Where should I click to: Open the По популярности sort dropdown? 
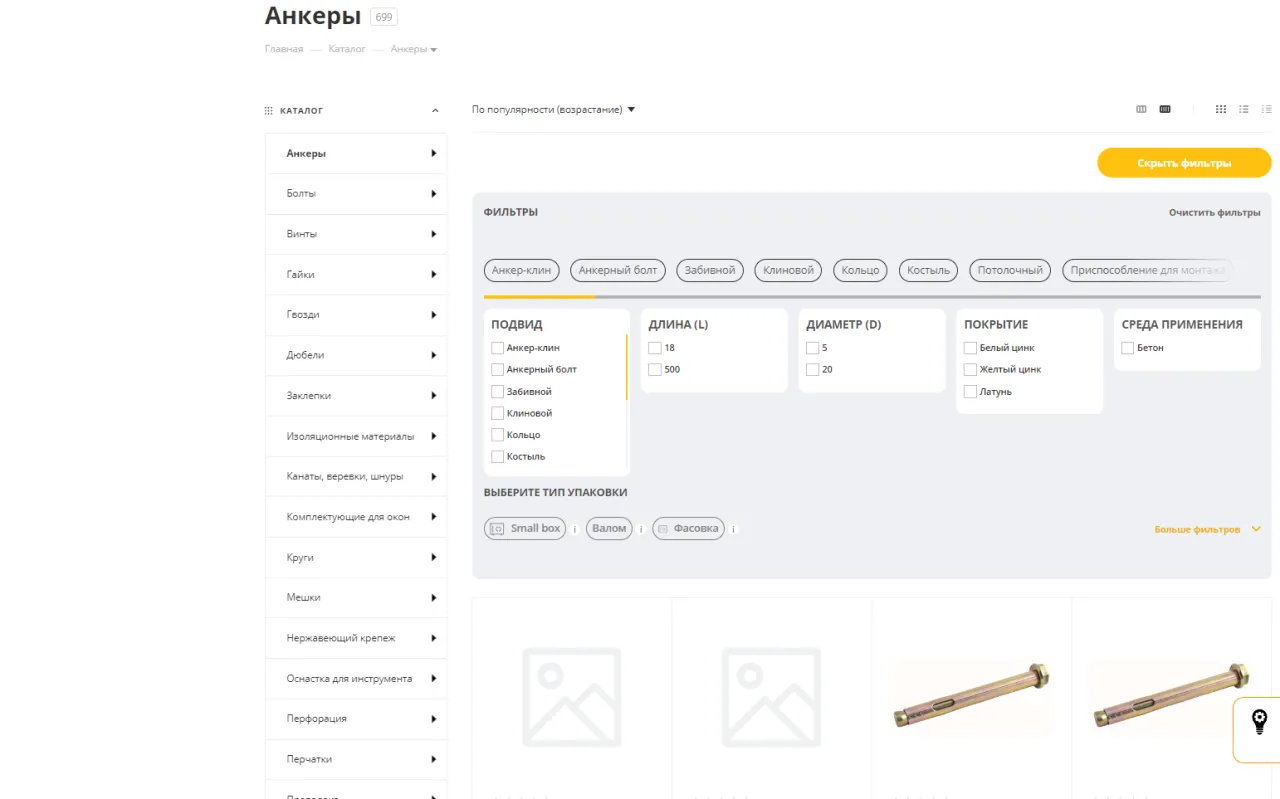553,109
